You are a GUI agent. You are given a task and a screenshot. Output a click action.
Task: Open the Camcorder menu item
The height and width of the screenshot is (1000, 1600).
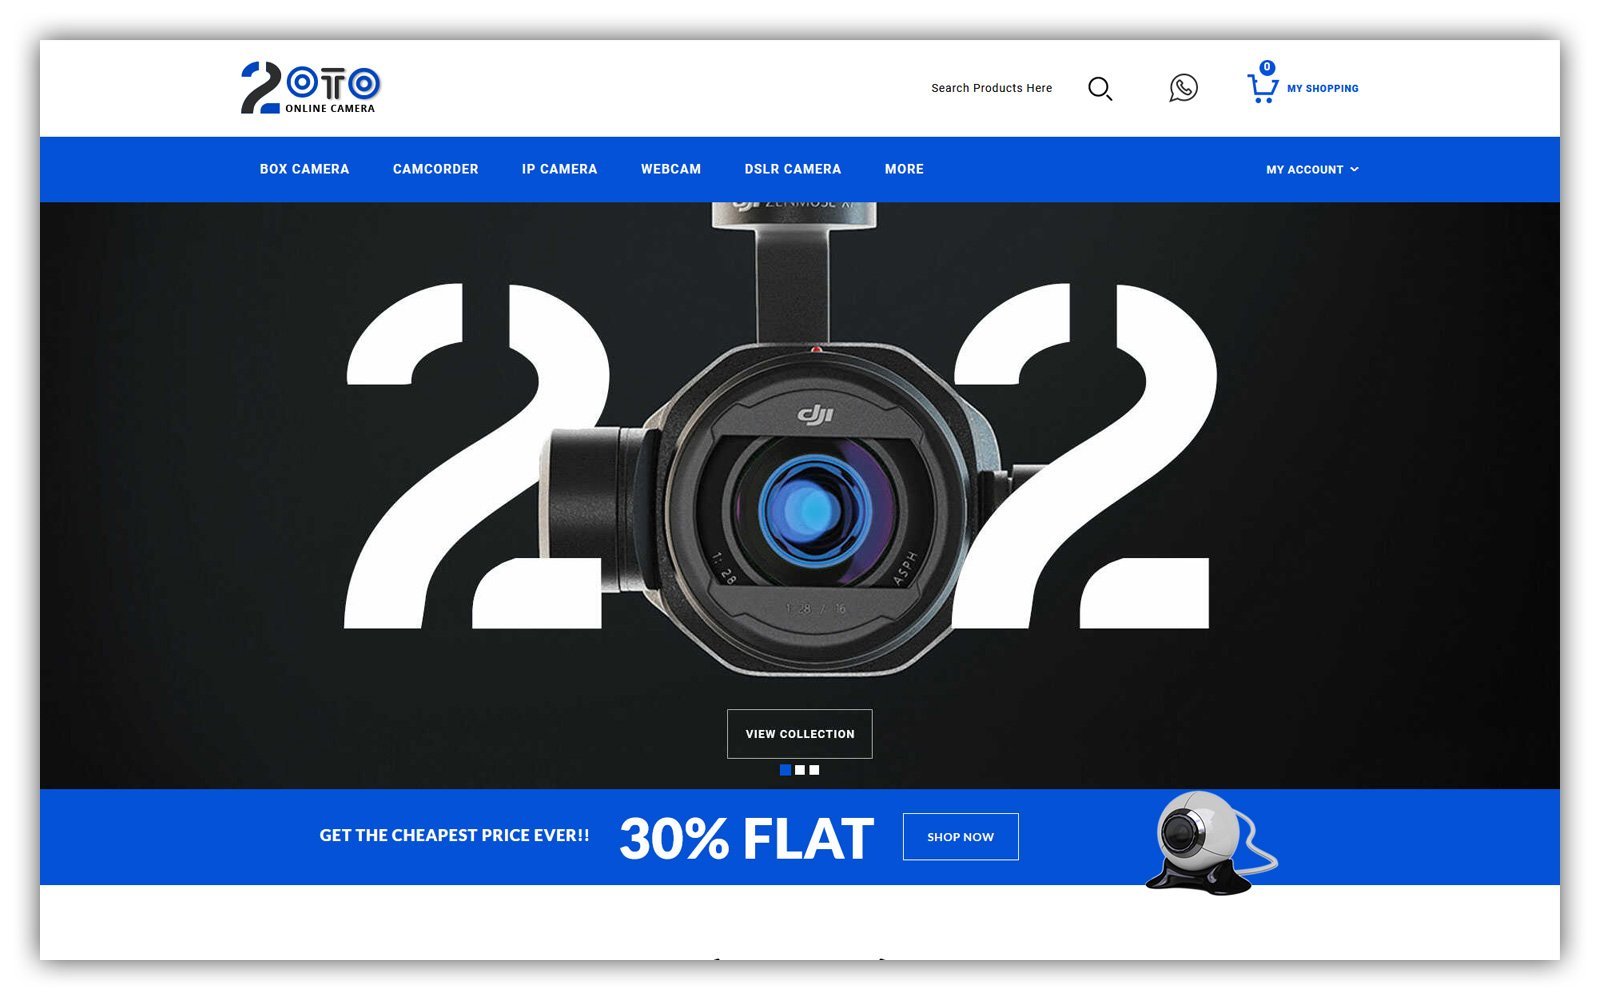435,170
